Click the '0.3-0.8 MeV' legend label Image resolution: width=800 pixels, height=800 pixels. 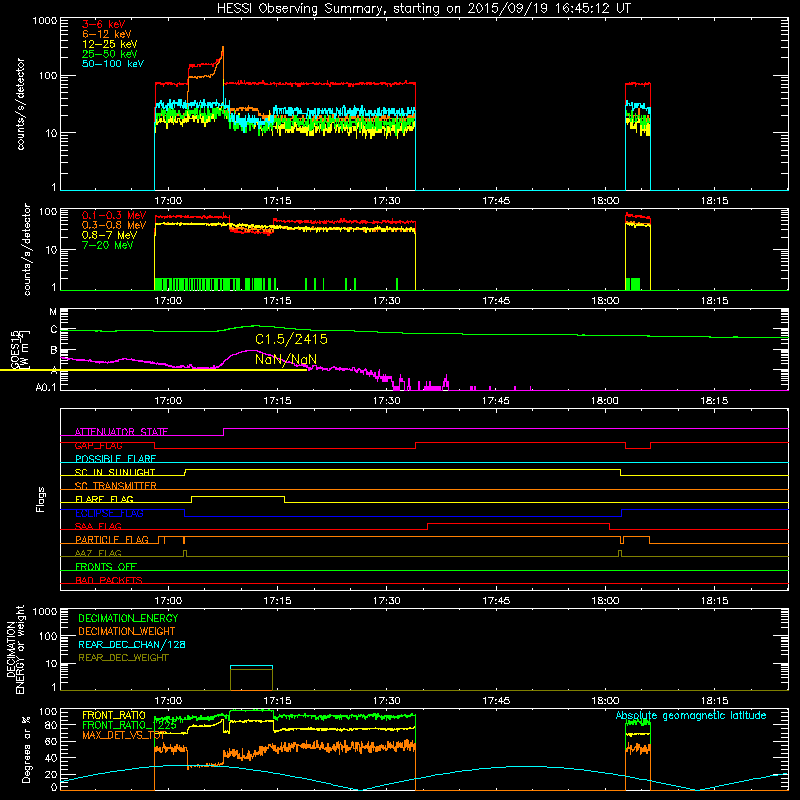pyautogui.click(x=114, y=225)
